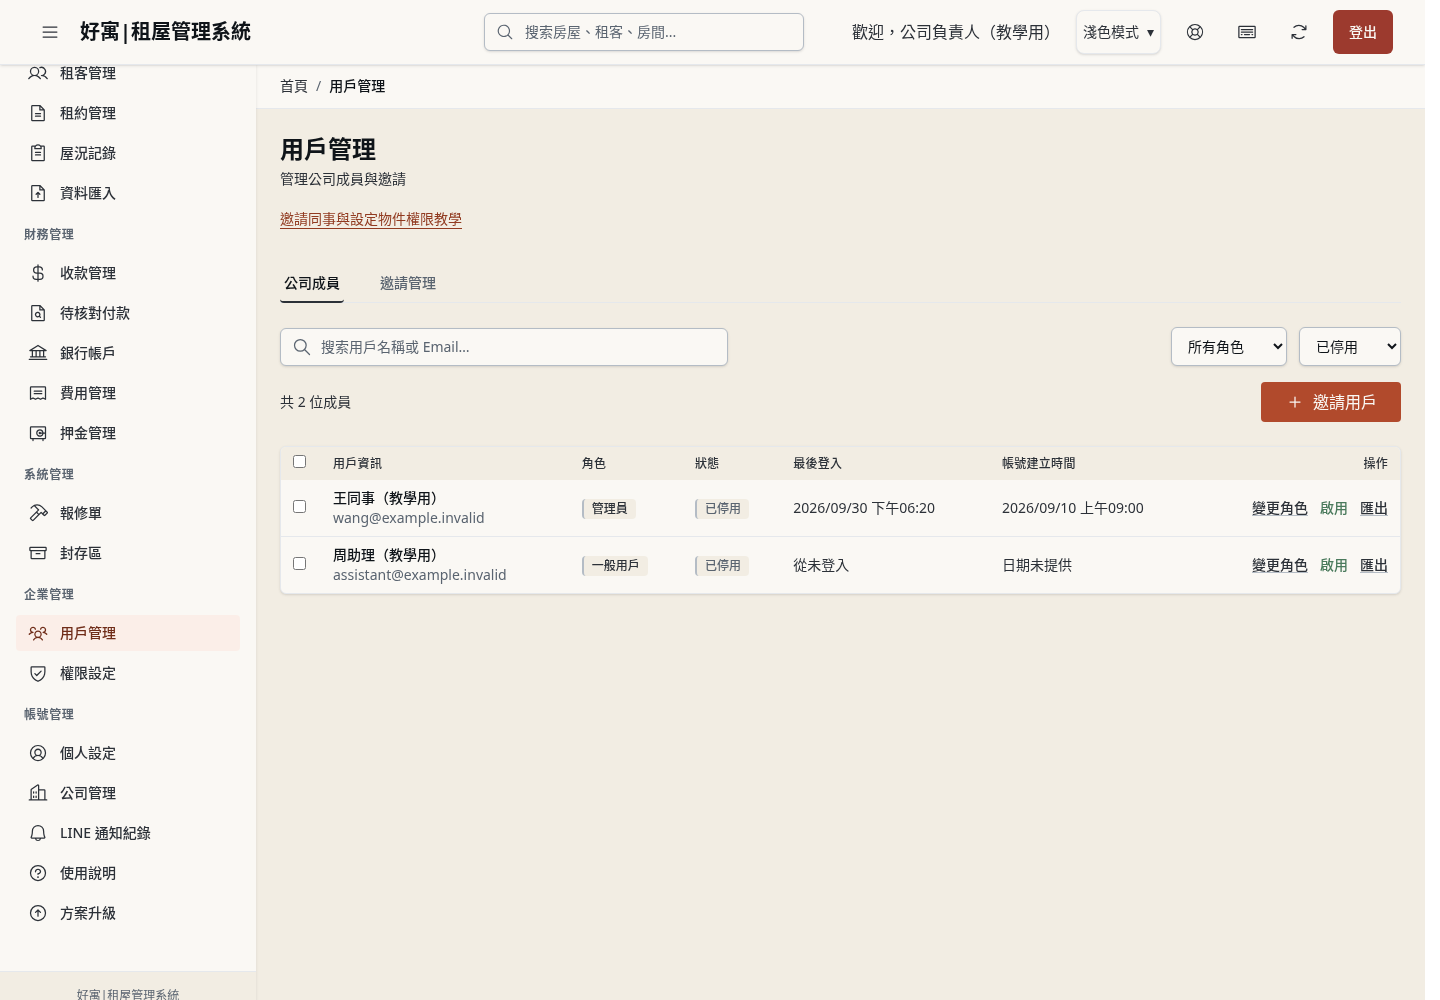Screen dimensions: 1440x1000
Task: Click the 好寓|租屋管理系統 header title
Action: click(x=165, y=32)
